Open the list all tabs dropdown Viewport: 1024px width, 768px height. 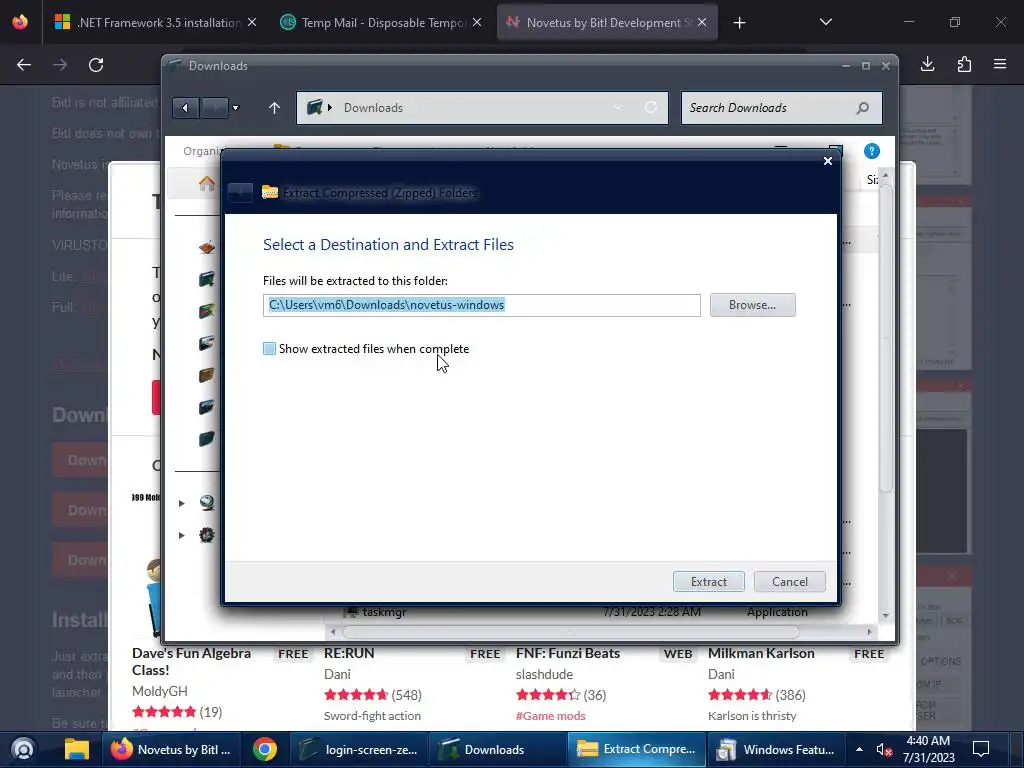point(825,22)
